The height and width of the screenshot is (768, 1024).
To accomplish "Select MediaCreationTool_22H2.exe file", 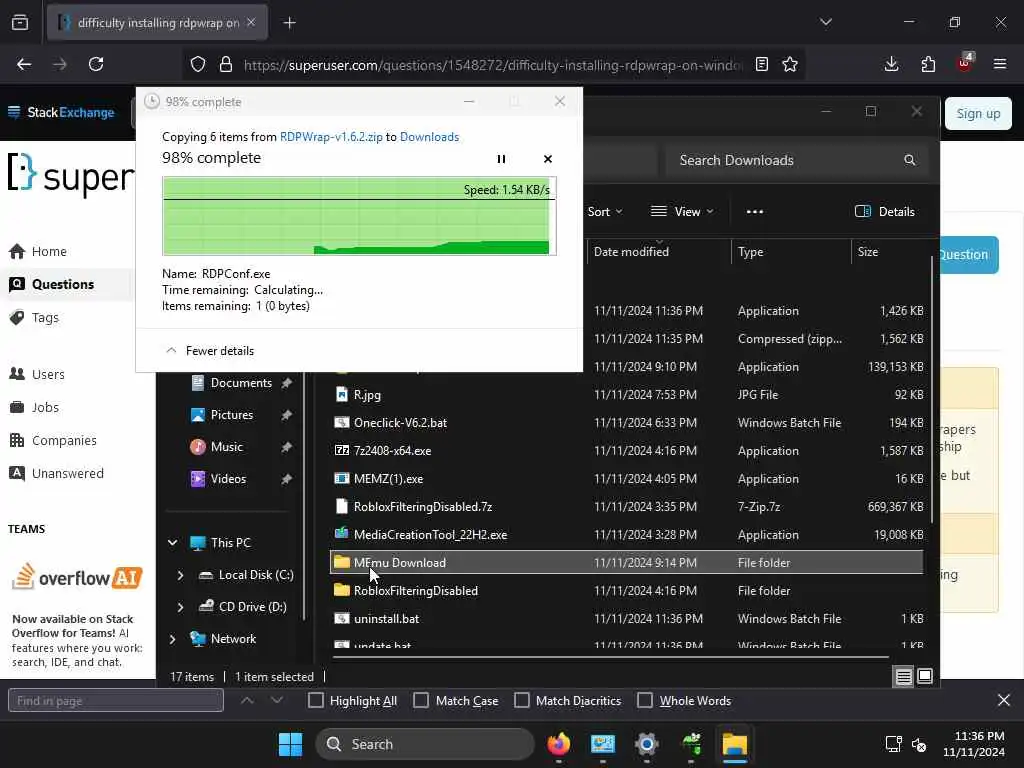I will pyautogui.click(x=627, y=535).
